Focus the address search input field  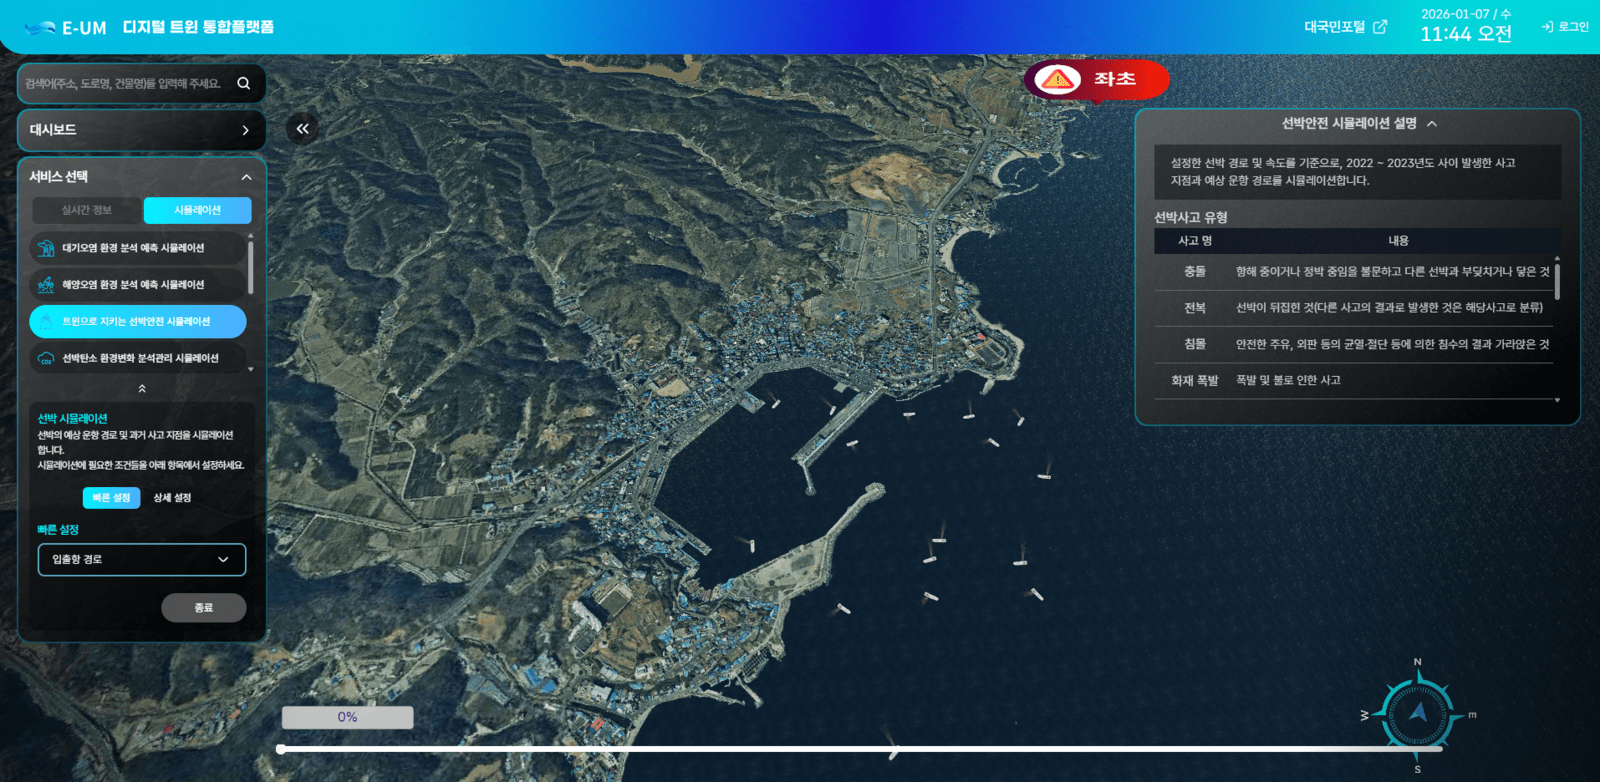(125, 84)
